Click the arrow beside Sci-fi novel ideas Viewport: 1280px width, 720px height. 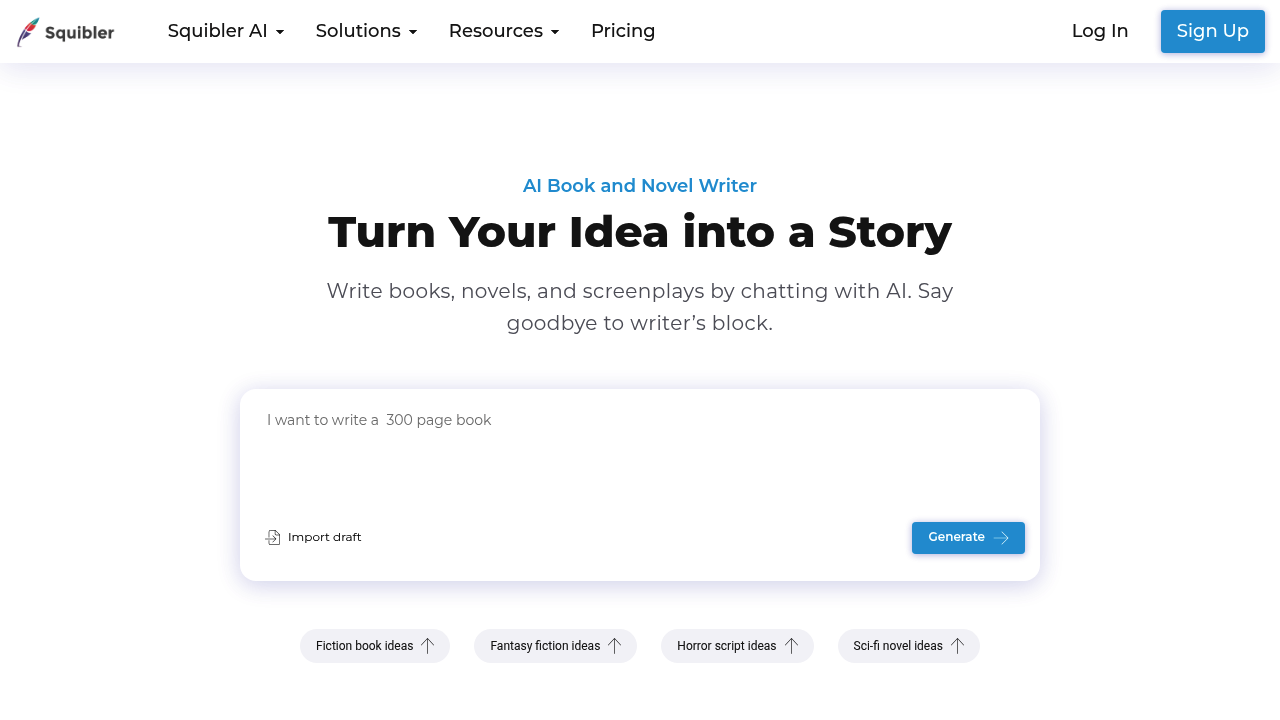pos(957,646)
